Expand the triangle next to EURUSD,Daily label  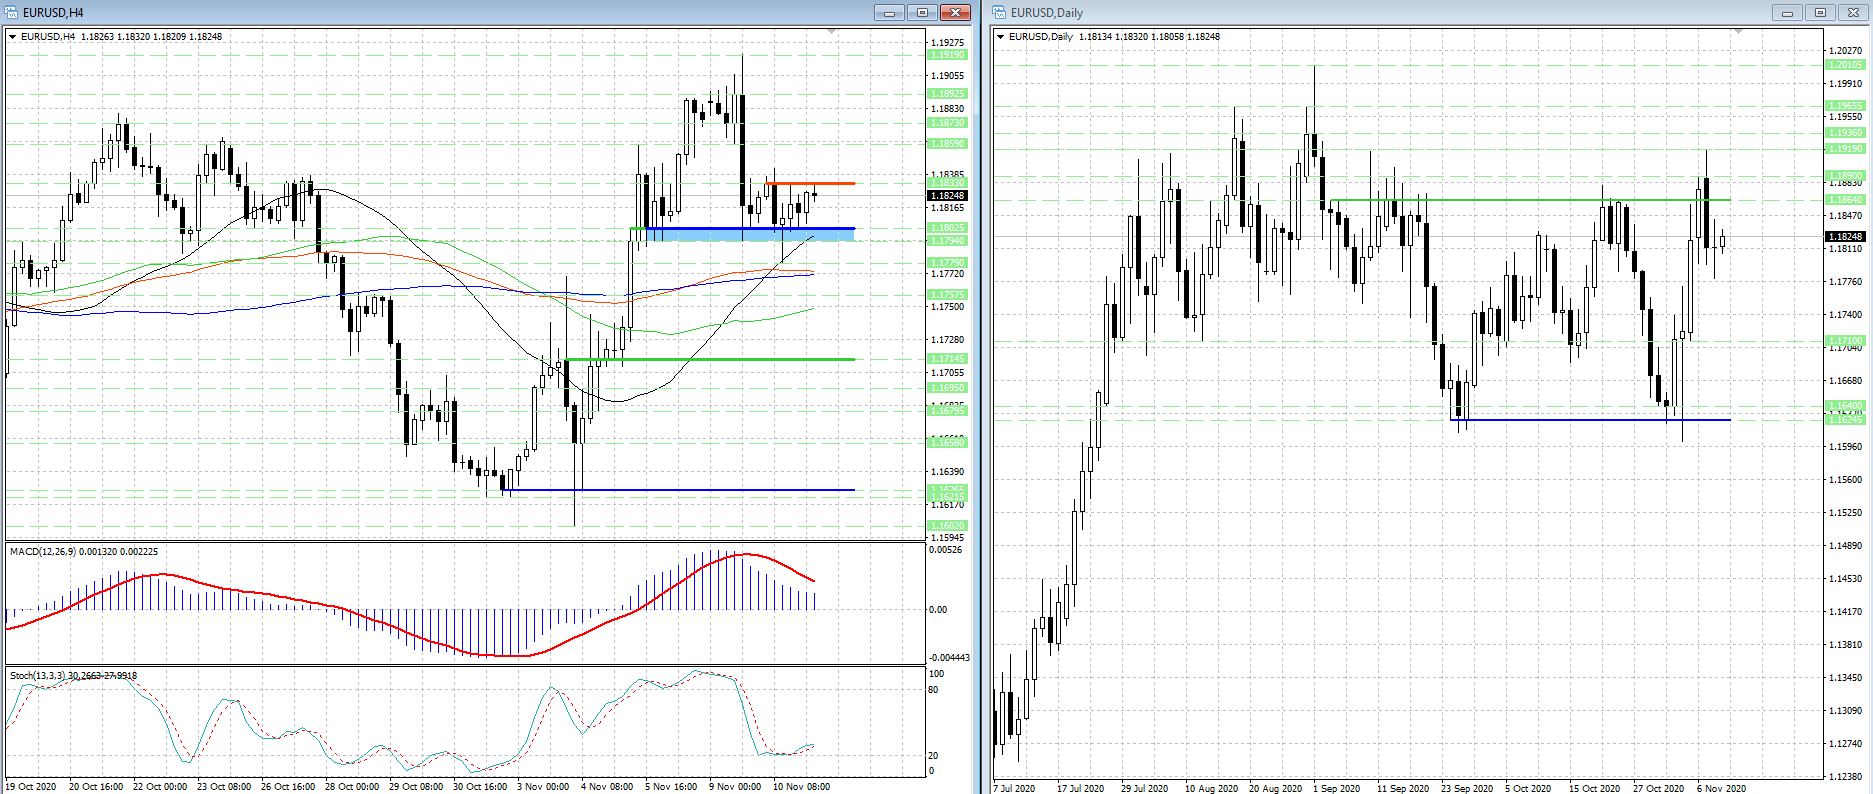pos(1001,37)
